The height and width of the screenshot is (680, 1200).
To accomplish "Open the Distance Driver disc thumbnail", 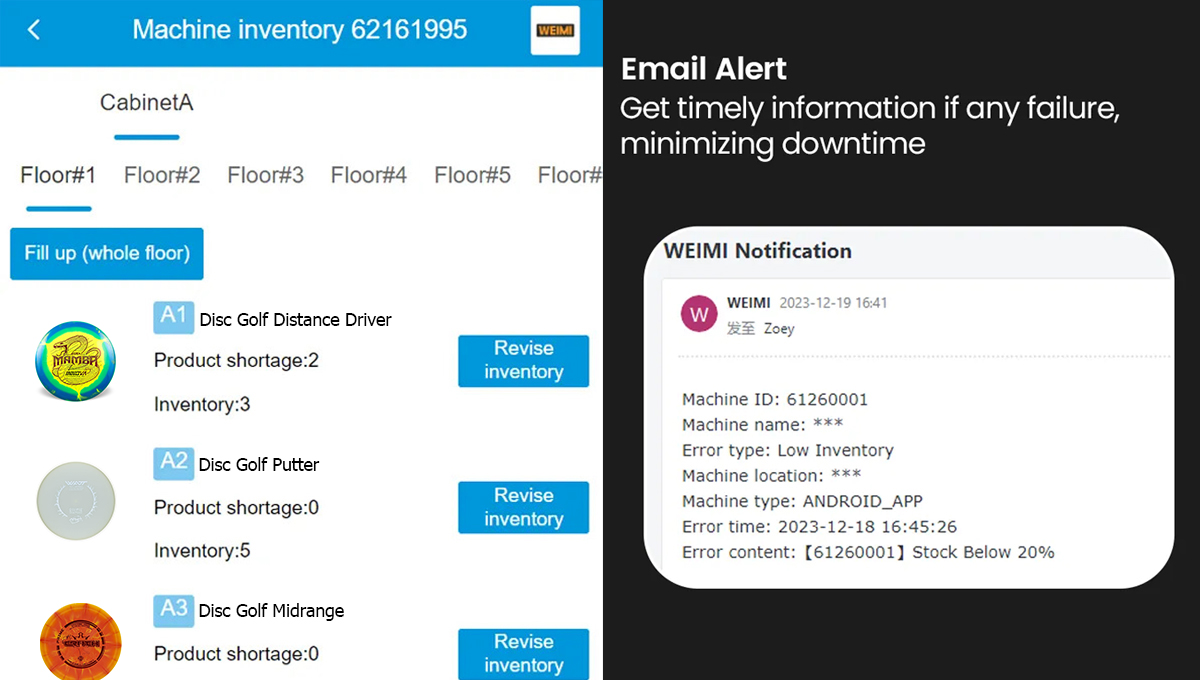I will point(75,363).
